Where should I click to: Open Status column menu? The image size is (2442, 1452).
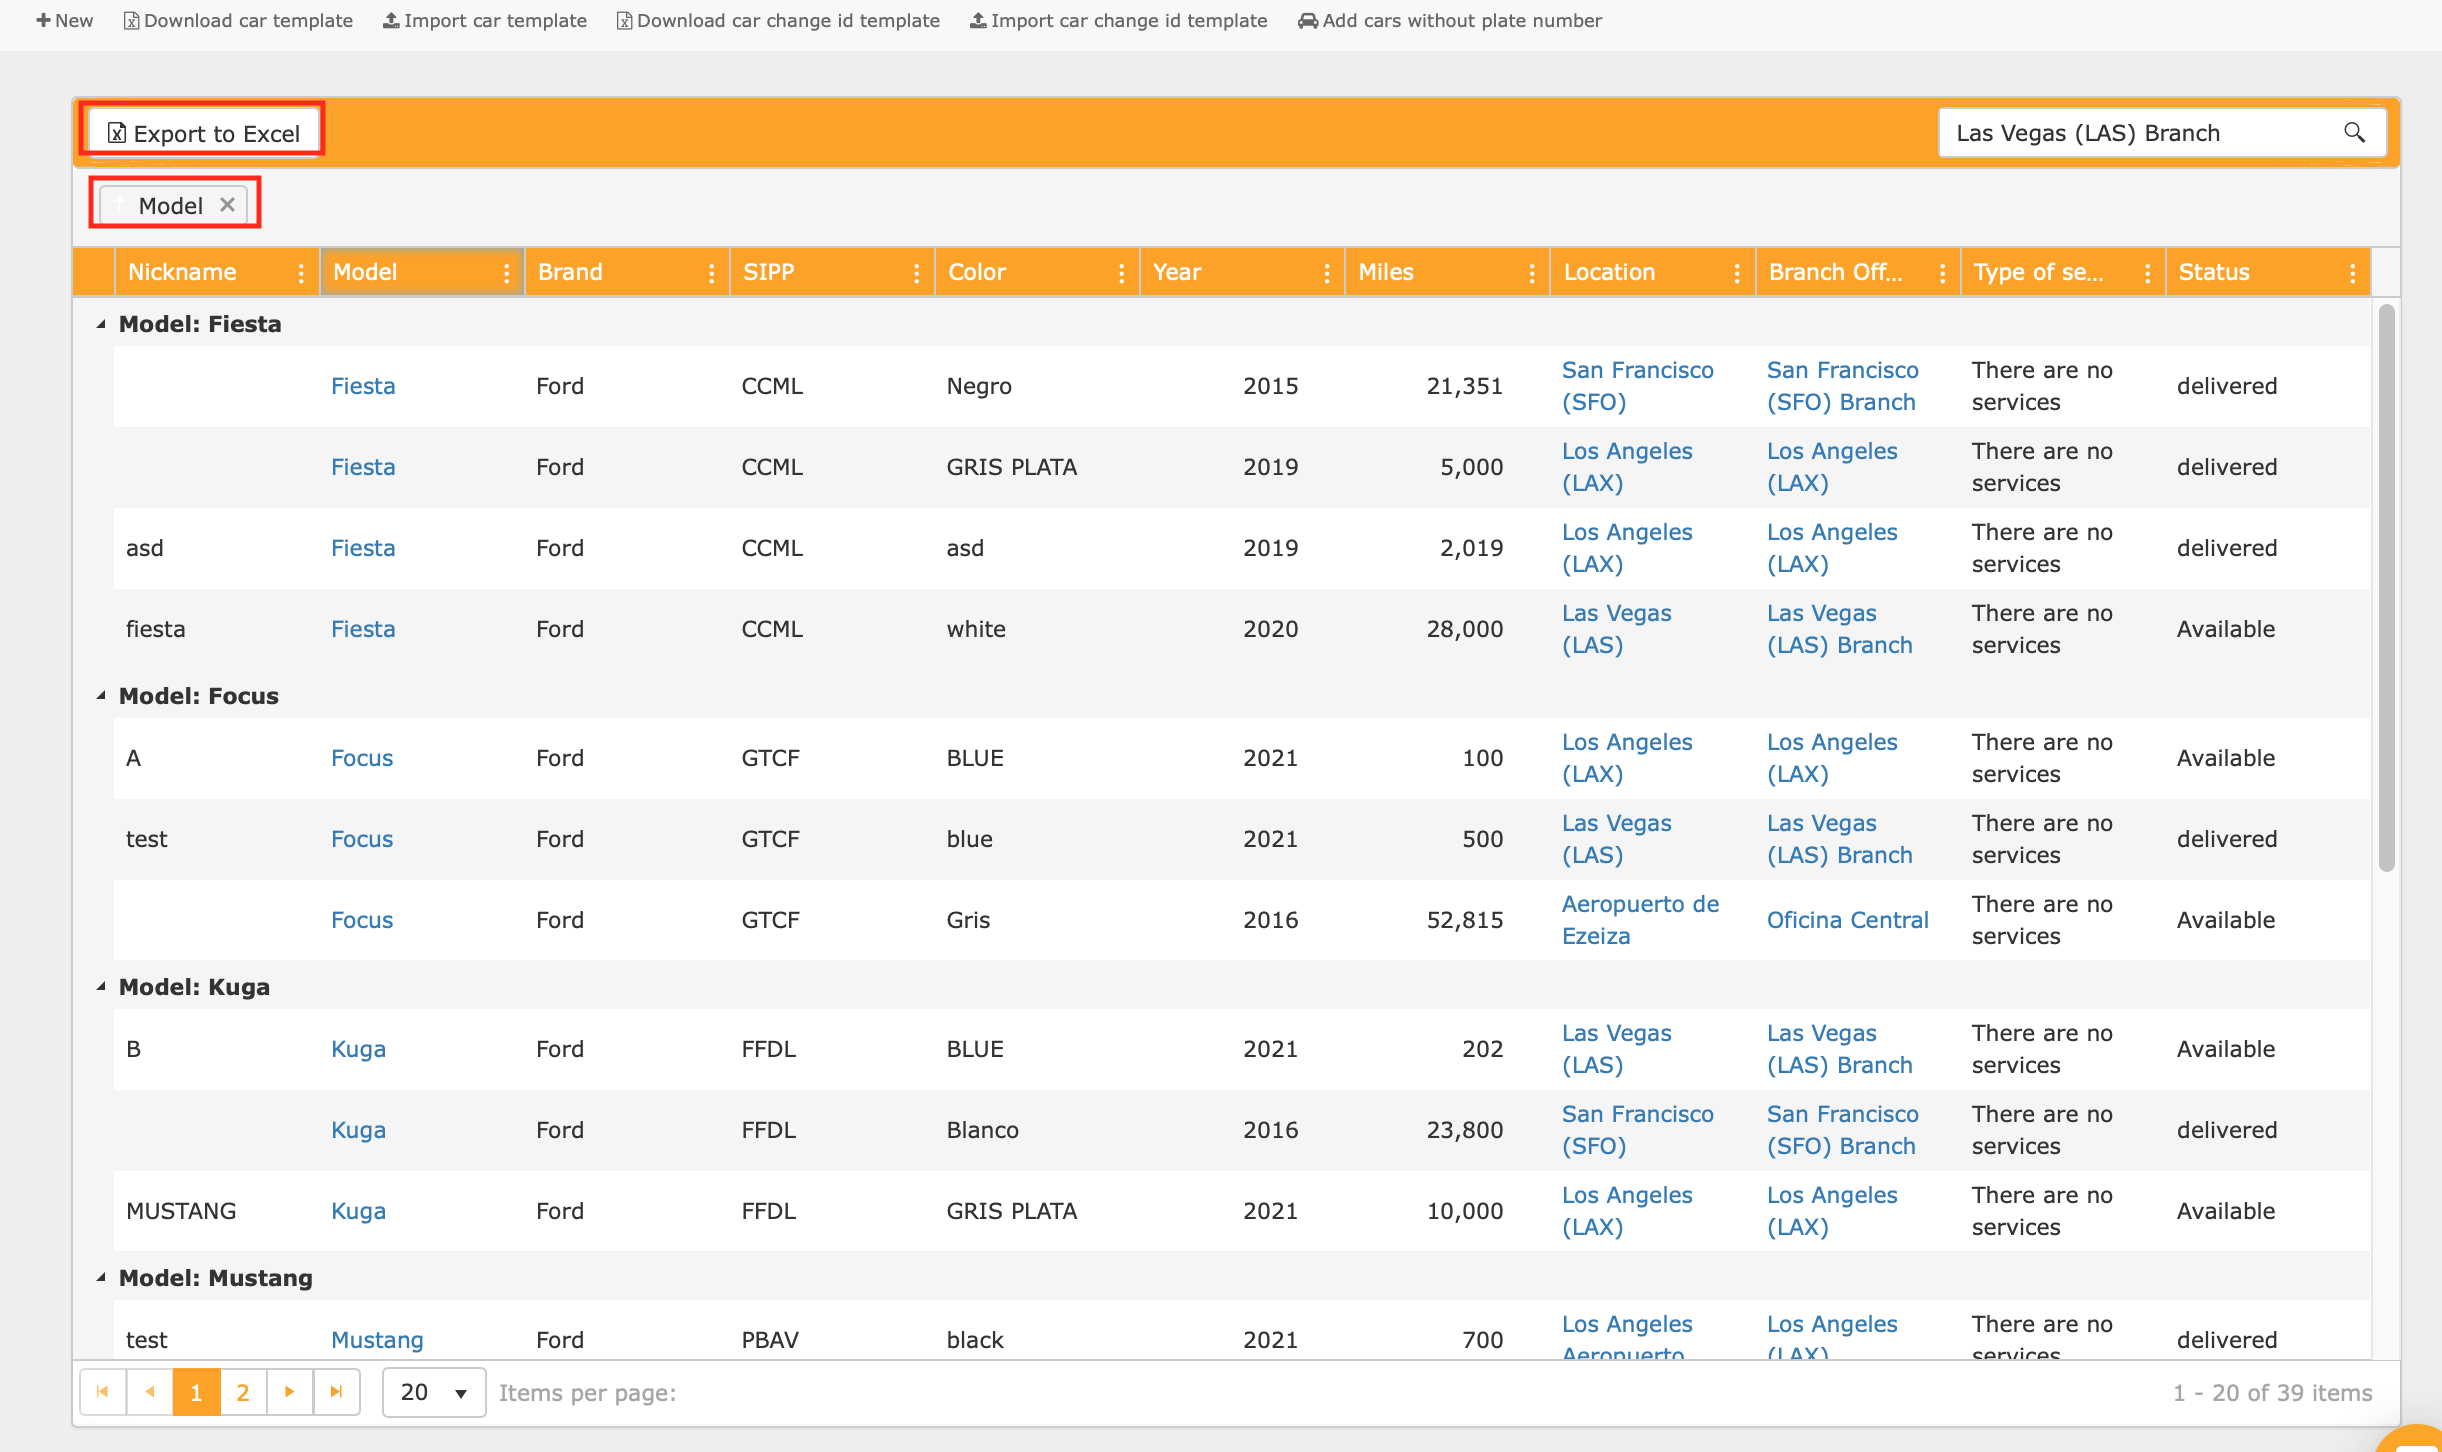[2352, 272]
